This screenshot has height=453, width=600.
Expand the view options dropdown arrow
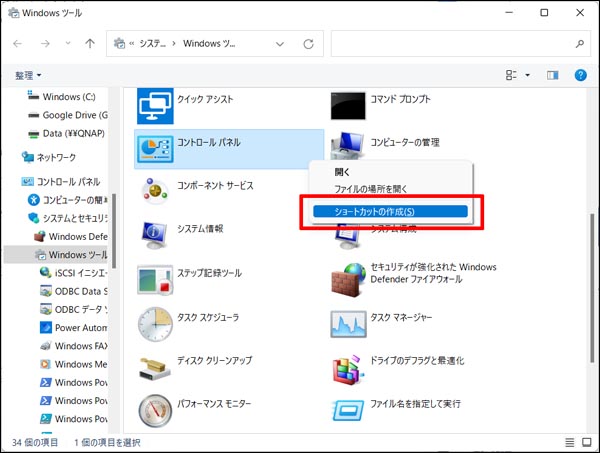[526, 75]
